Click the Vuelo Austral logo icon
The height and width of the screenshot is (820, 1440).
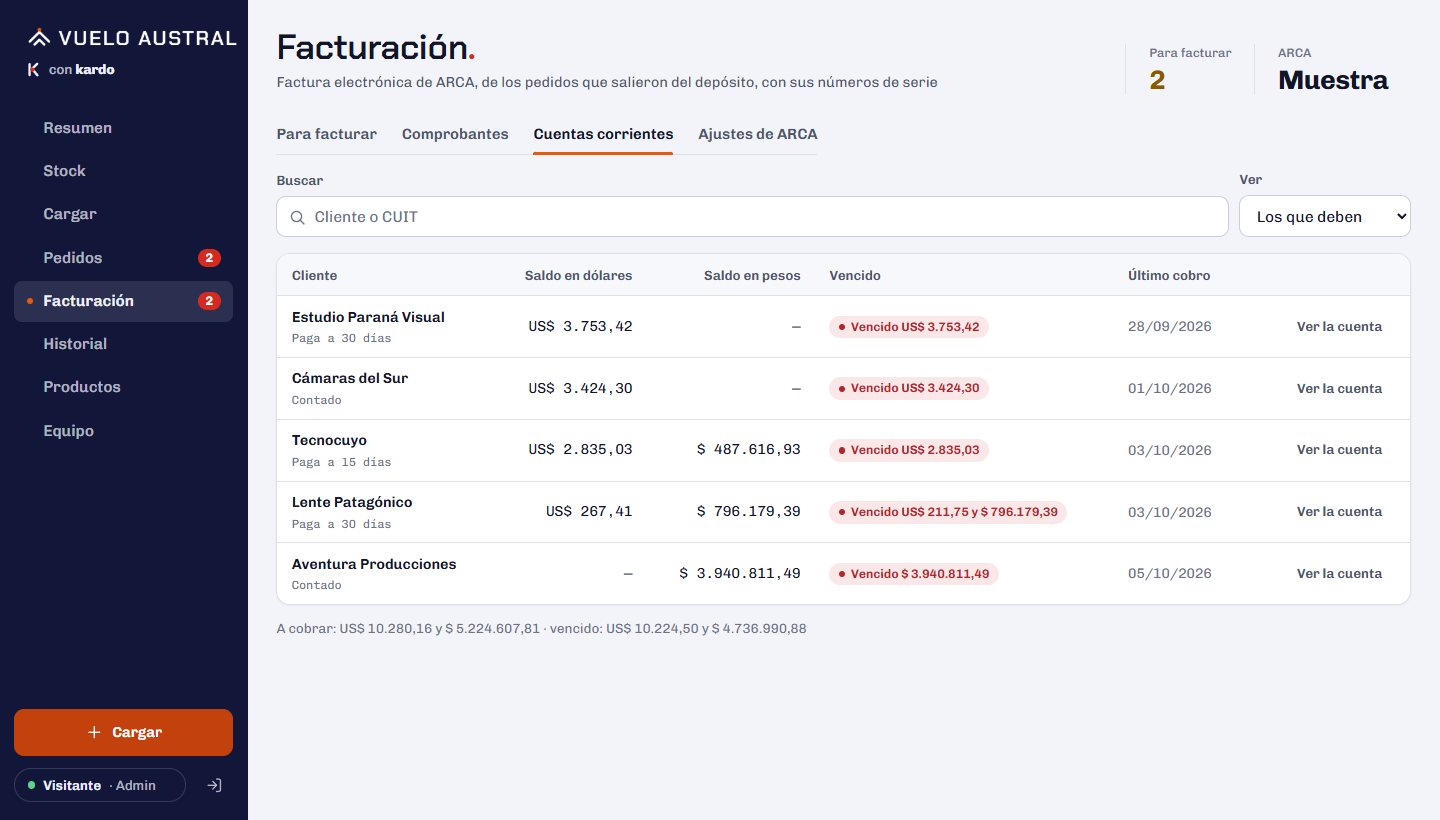tap(38, 38)
